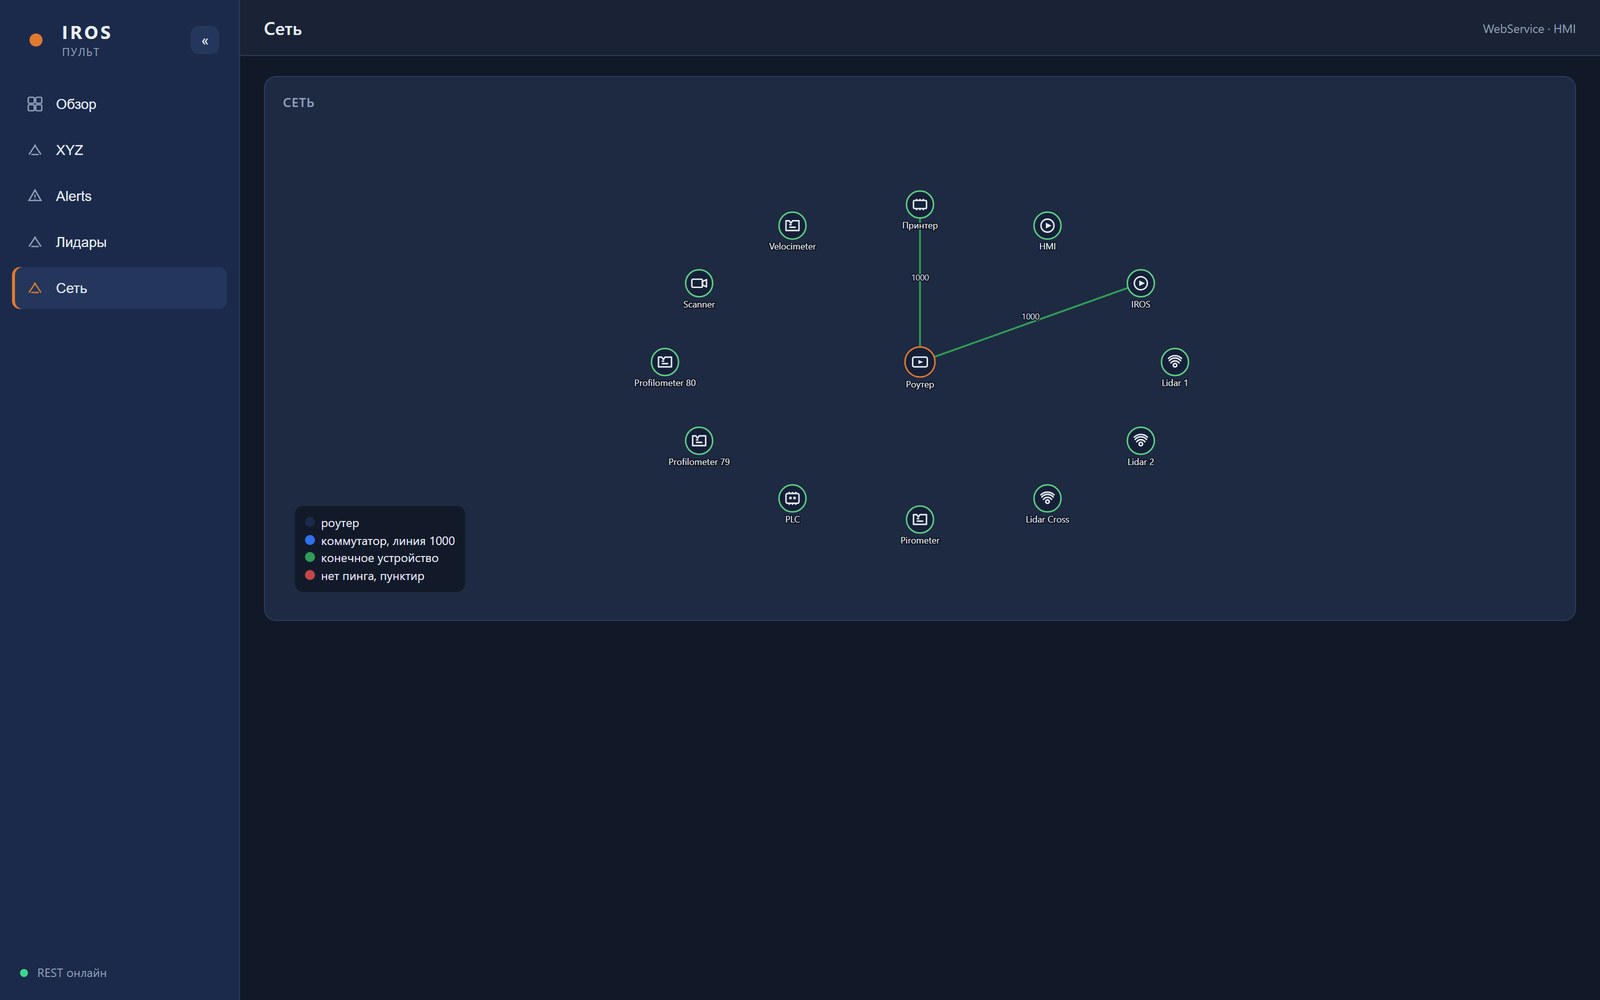The image size is (1600, 1000).
Task: Collapse the sidebar with the chevron button
Action: point(205,40)
